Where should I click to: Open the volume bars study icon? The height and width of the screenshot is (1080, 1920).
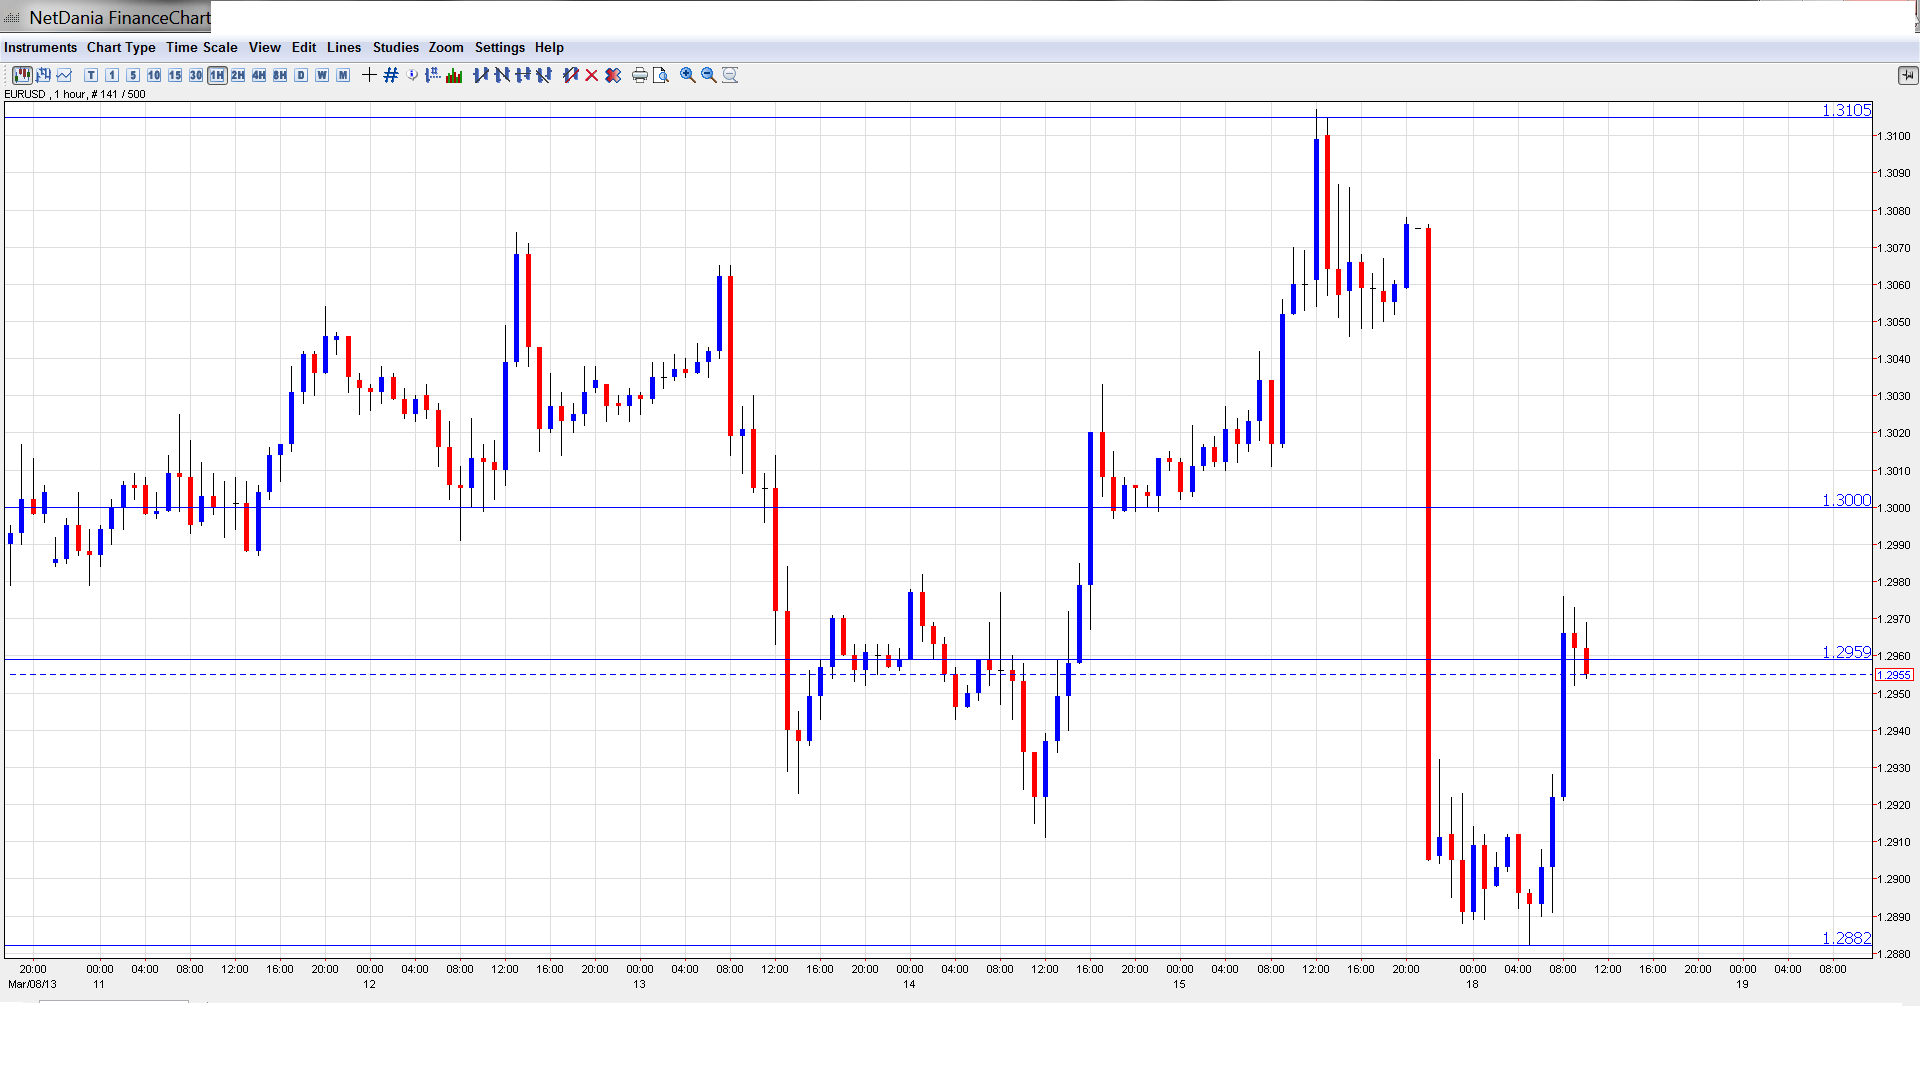[x=454, y=75]
